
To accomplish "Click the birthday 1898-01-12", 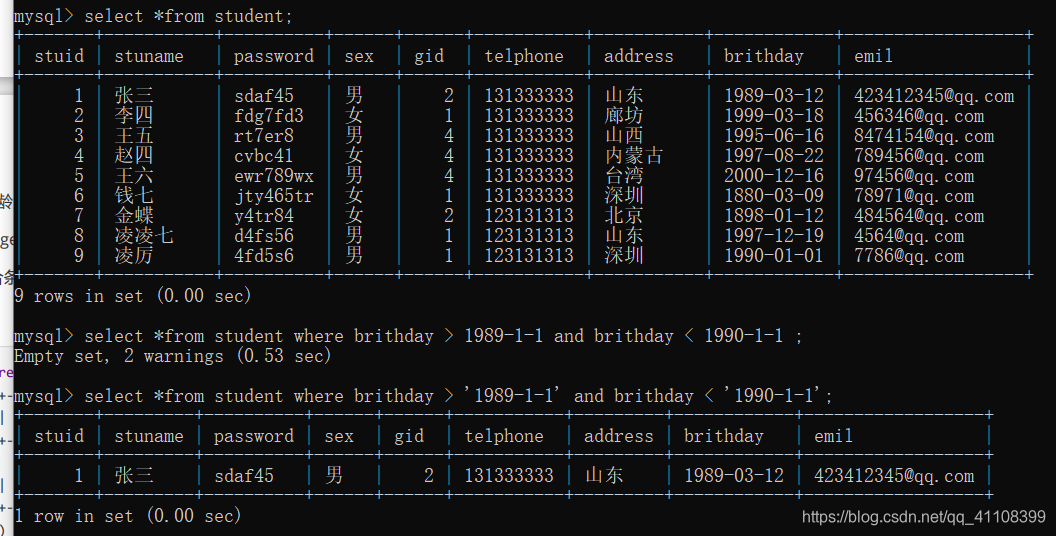I will tap(774, 215).
